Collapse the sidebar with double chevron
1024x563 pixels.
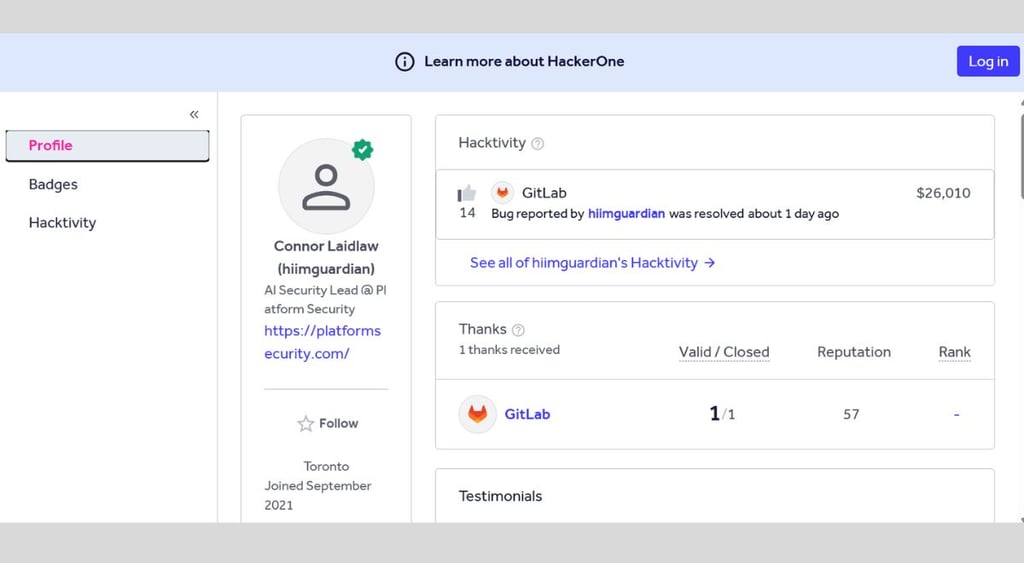point(194,114)
